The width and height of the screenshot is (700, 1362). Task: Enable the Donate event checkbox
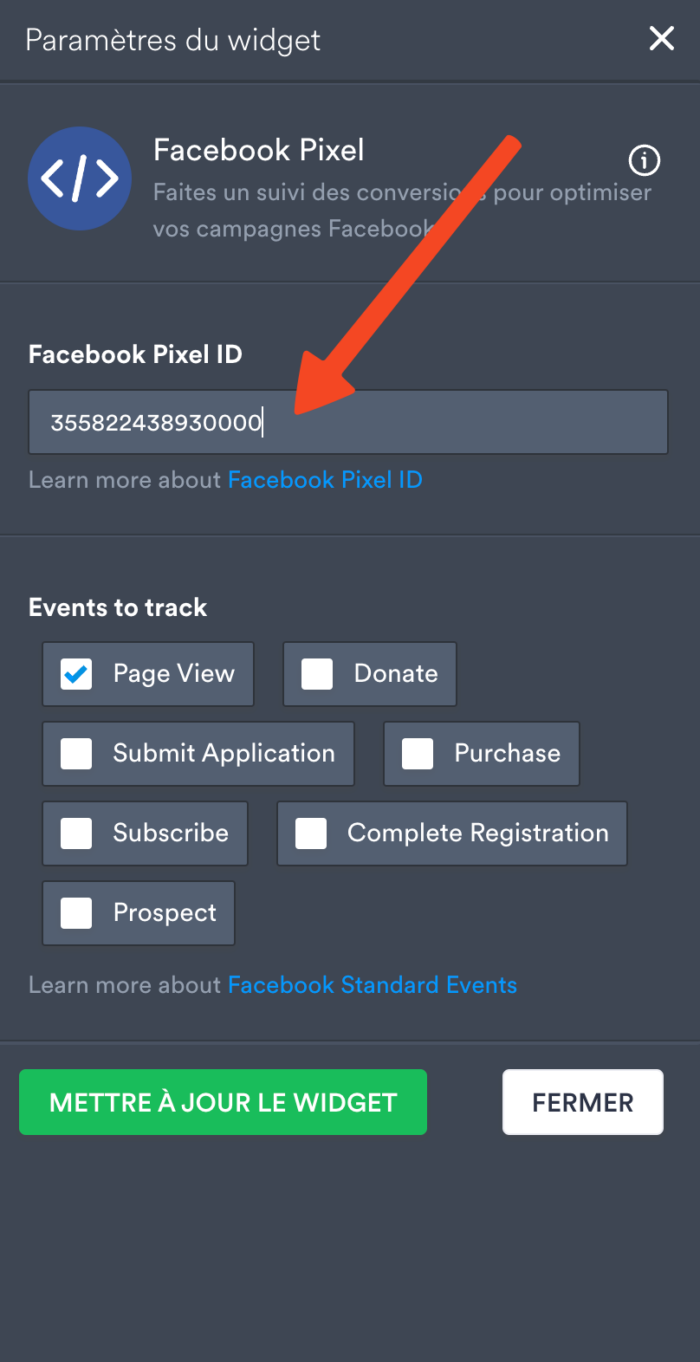coord(317,674)
